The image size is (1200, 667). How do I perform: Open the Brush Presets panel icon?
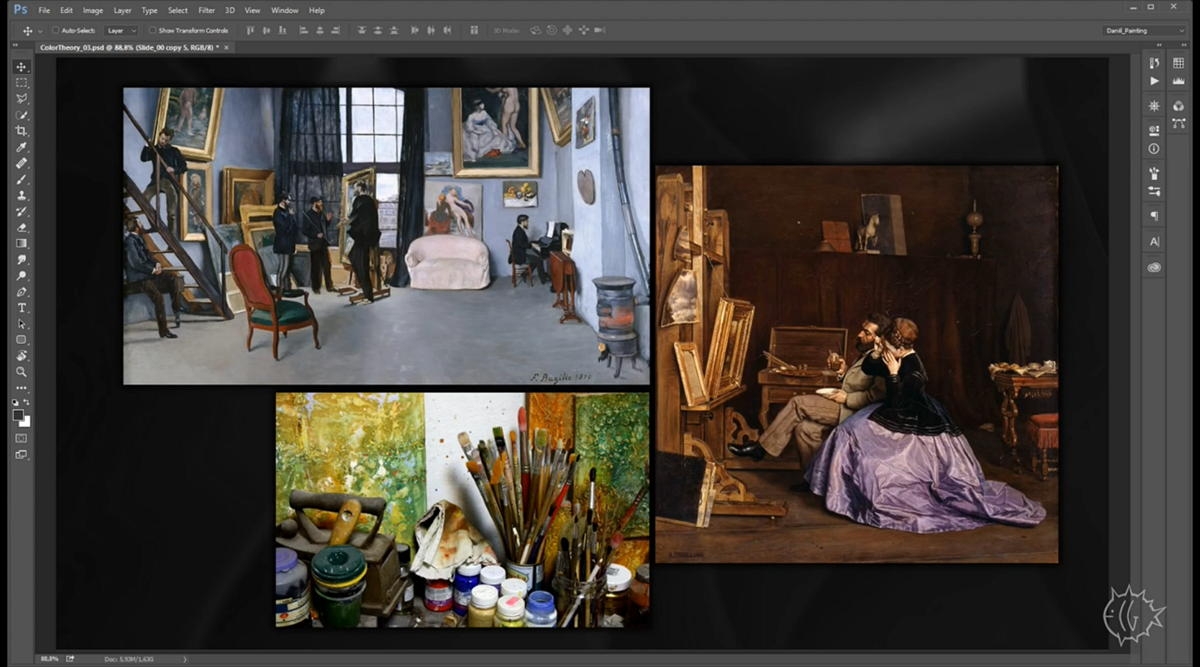pos(1154,173)
